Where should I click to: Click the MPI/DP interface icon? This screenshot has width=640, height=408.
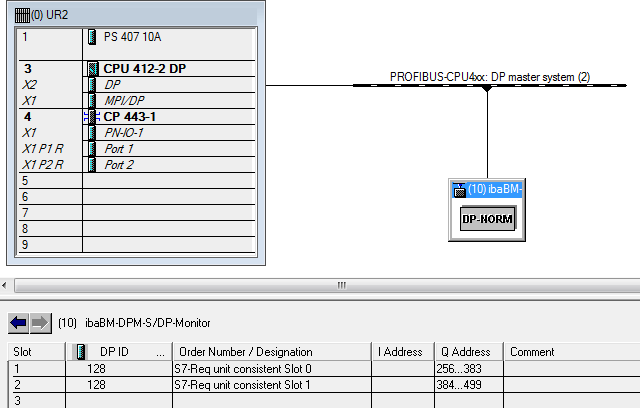point(92,100)
